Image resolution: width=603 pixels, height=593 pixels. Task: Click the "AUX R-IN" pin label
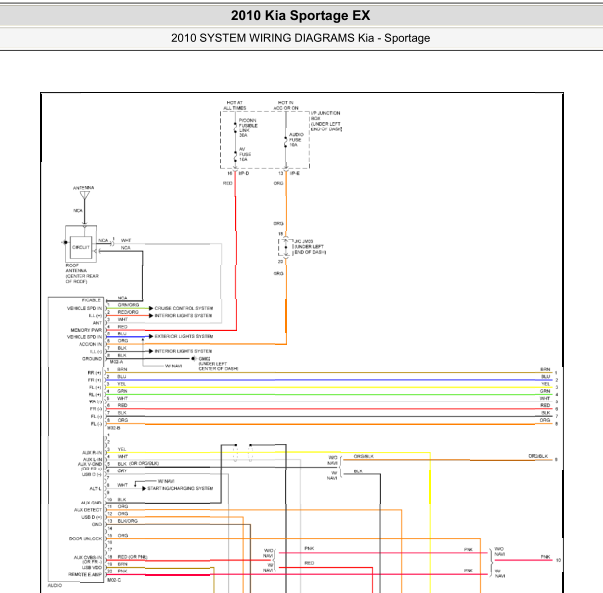coord(92,453)
